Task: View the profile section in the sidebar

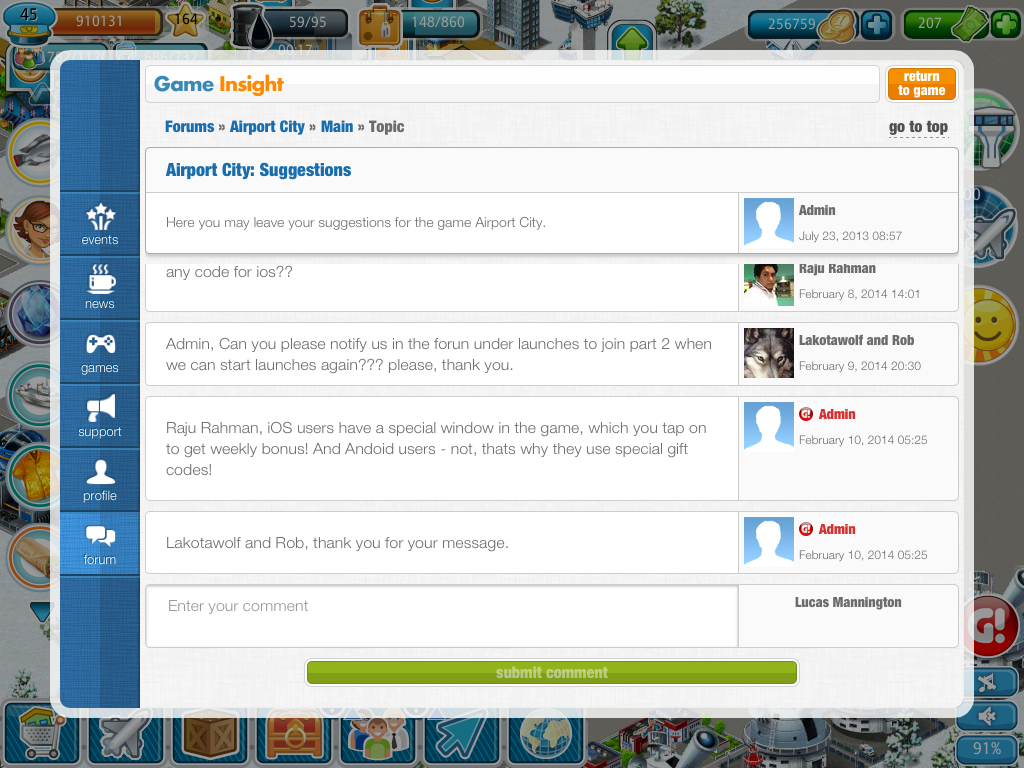Action: click(100, 480)
